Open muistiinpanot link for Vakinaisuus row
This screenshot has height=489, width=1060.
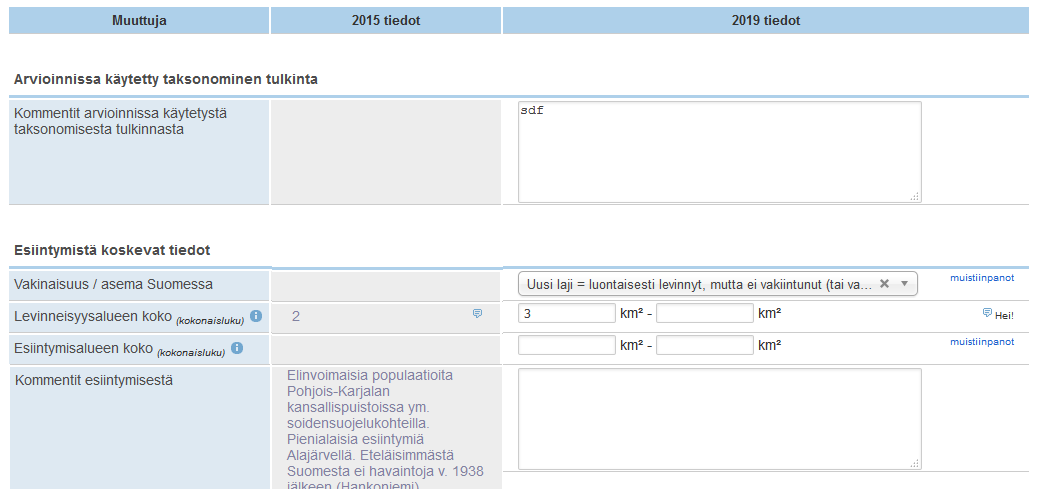point(982,277)
